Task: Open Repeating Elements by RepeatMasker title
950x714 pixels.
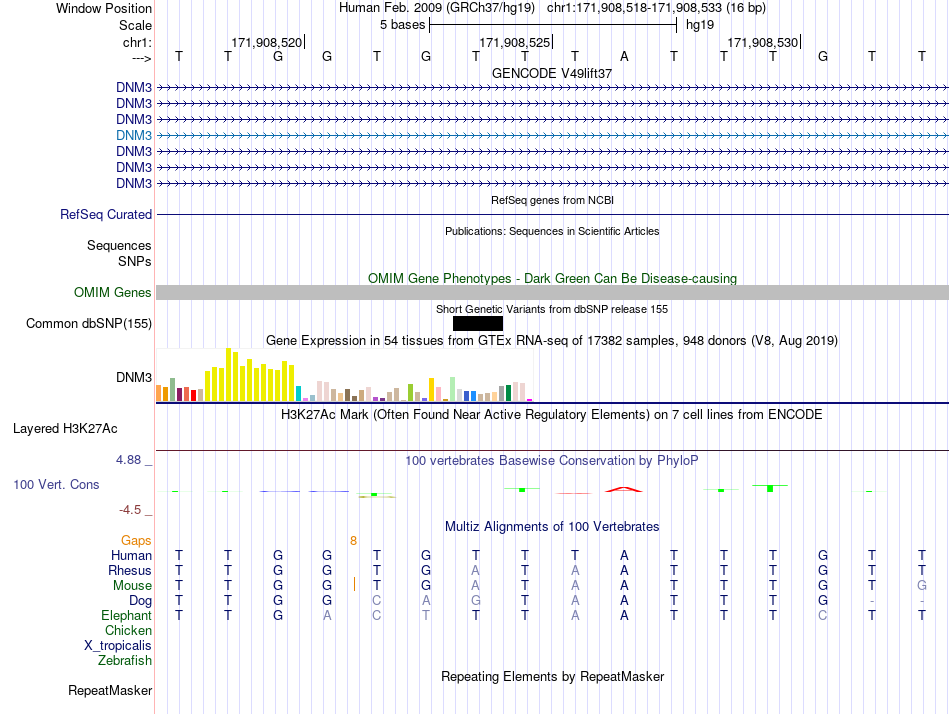Action: [552, 676]
